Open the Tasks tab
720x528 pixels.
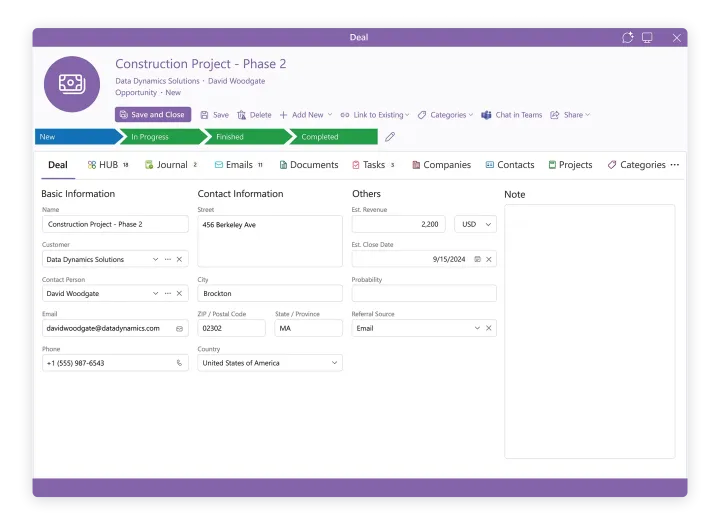373,165
